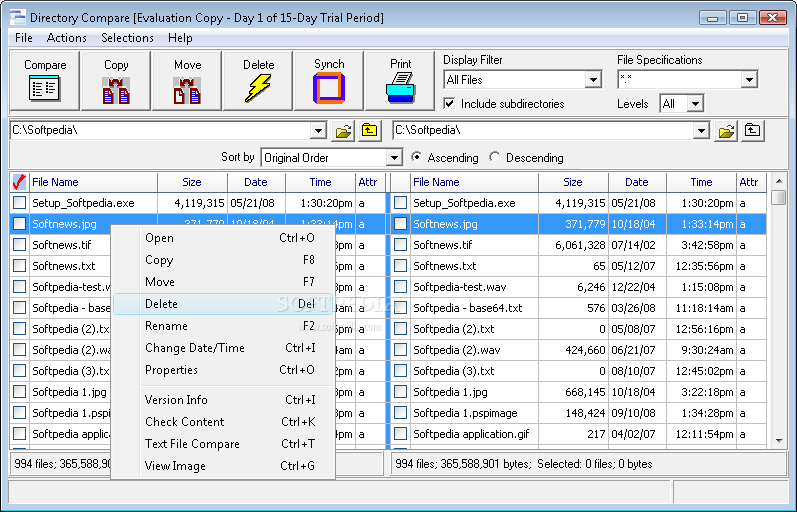
Task: Choose Properties in context menu
Action: (x=223, y=370)
